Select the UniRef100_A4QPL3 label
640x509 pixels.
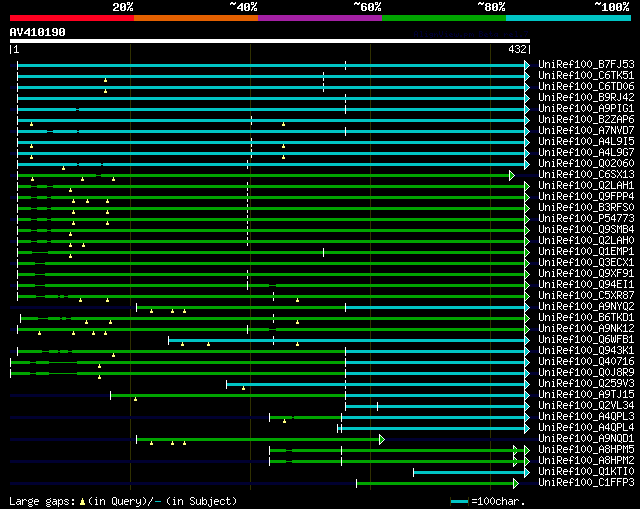point(586,417)
